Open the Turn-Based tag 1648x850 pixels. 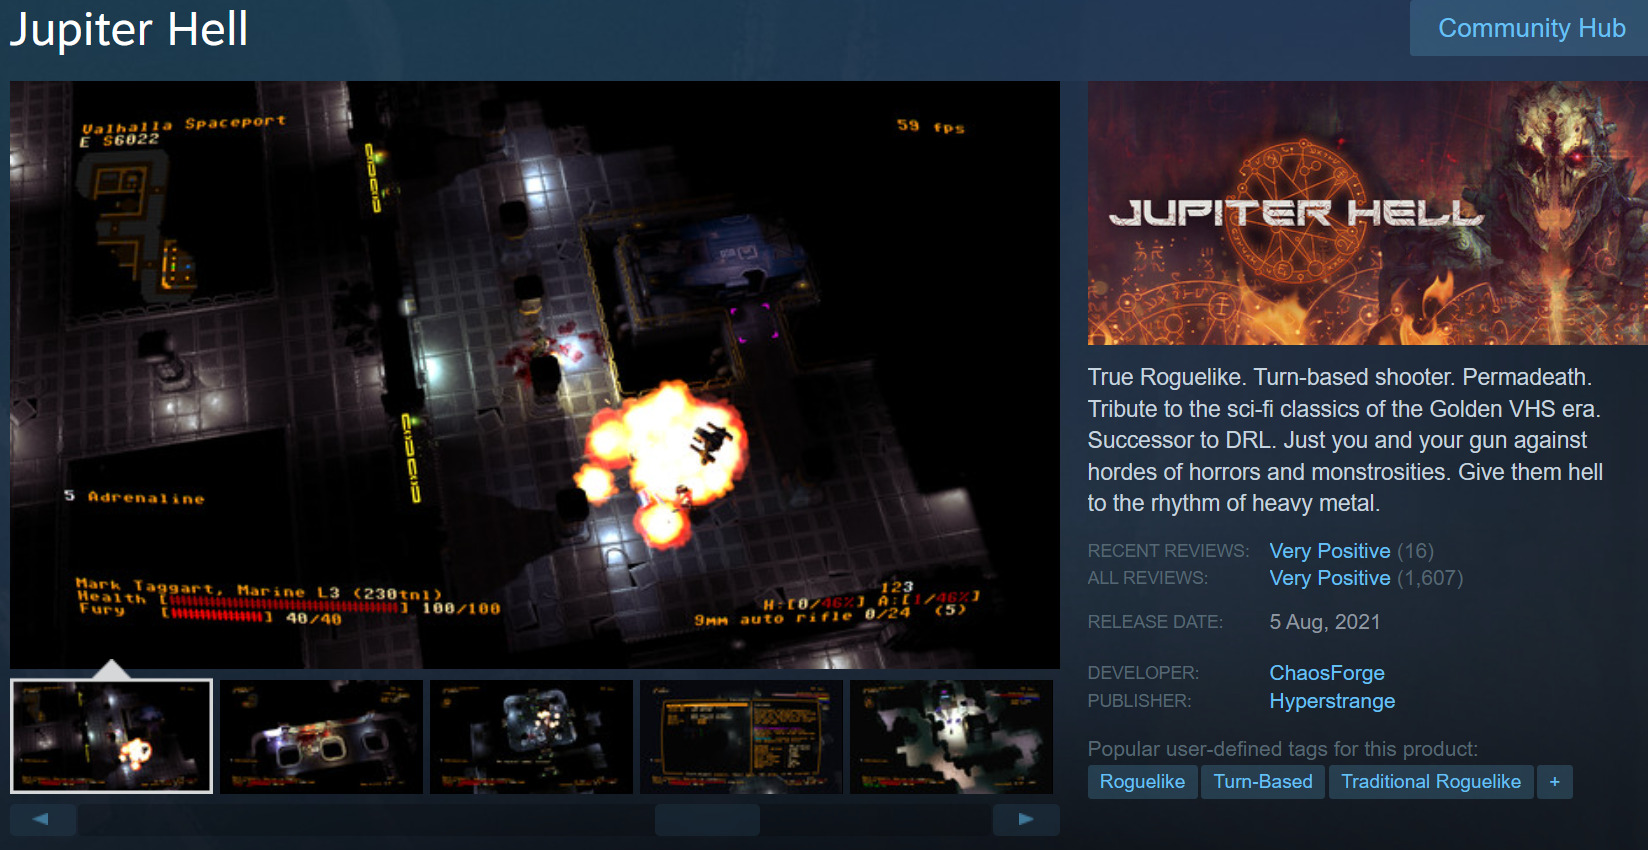1263,782
